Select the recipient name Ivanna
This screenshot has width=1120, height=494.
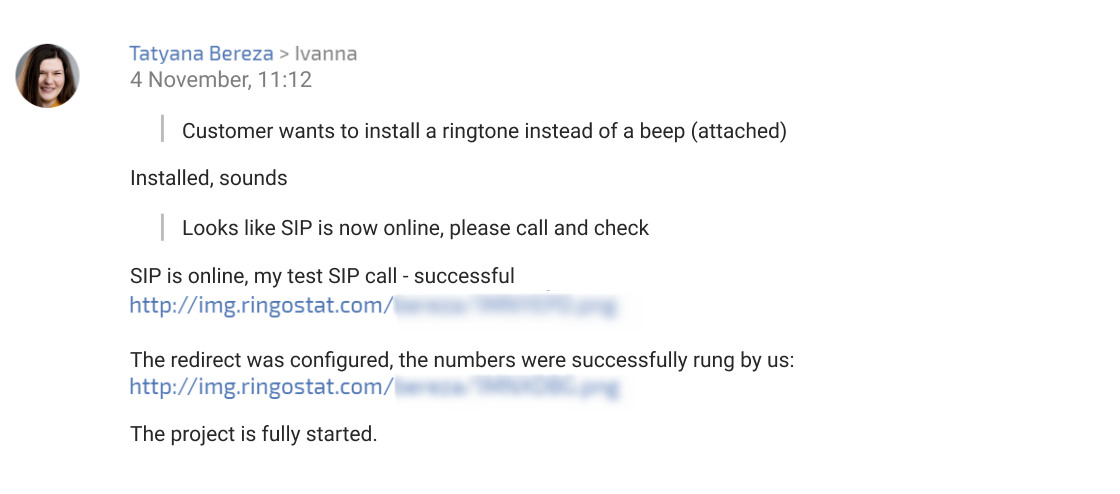(326, 54)
